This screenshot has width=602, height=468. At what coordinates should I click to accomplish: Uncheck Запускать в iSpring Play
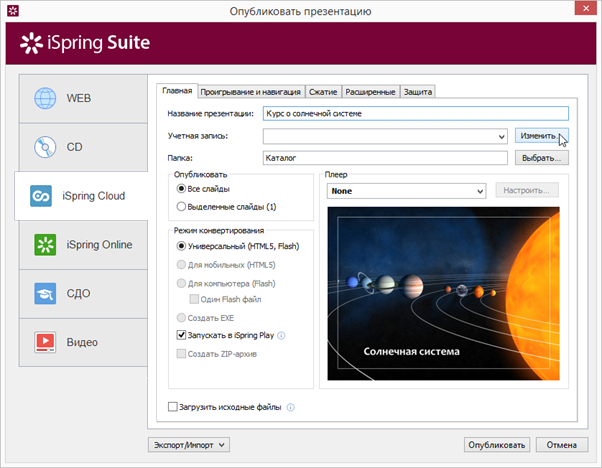181,335
